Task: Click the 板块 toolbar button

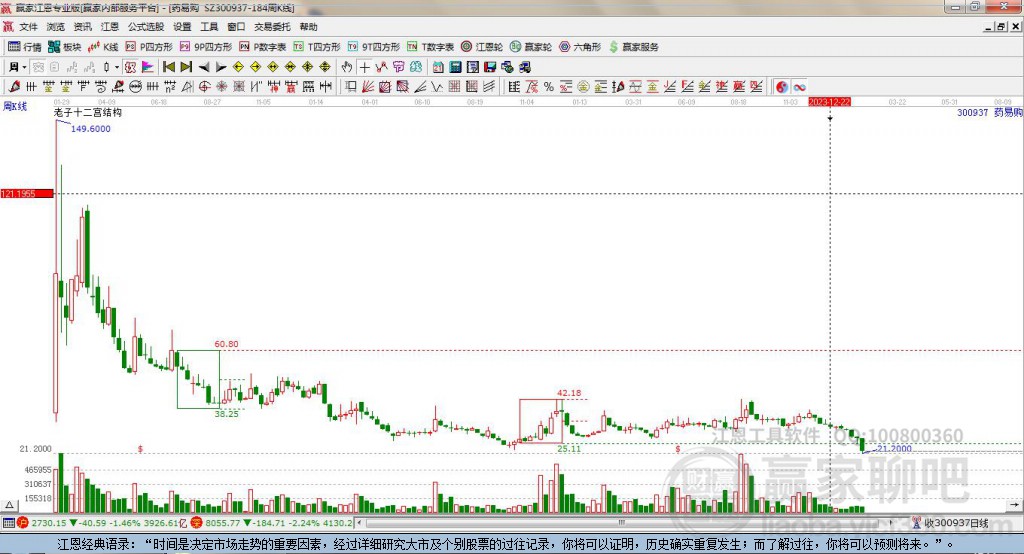Action: (65, 47)
